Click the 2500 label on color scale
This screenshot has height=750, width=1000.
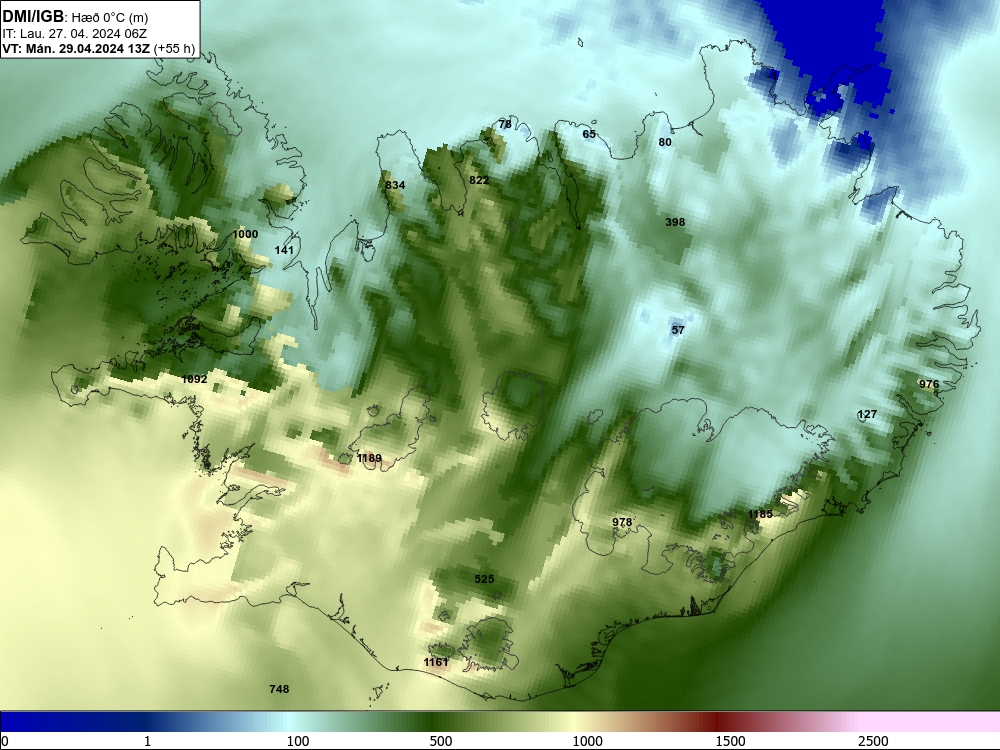click(x=873, y=741)
